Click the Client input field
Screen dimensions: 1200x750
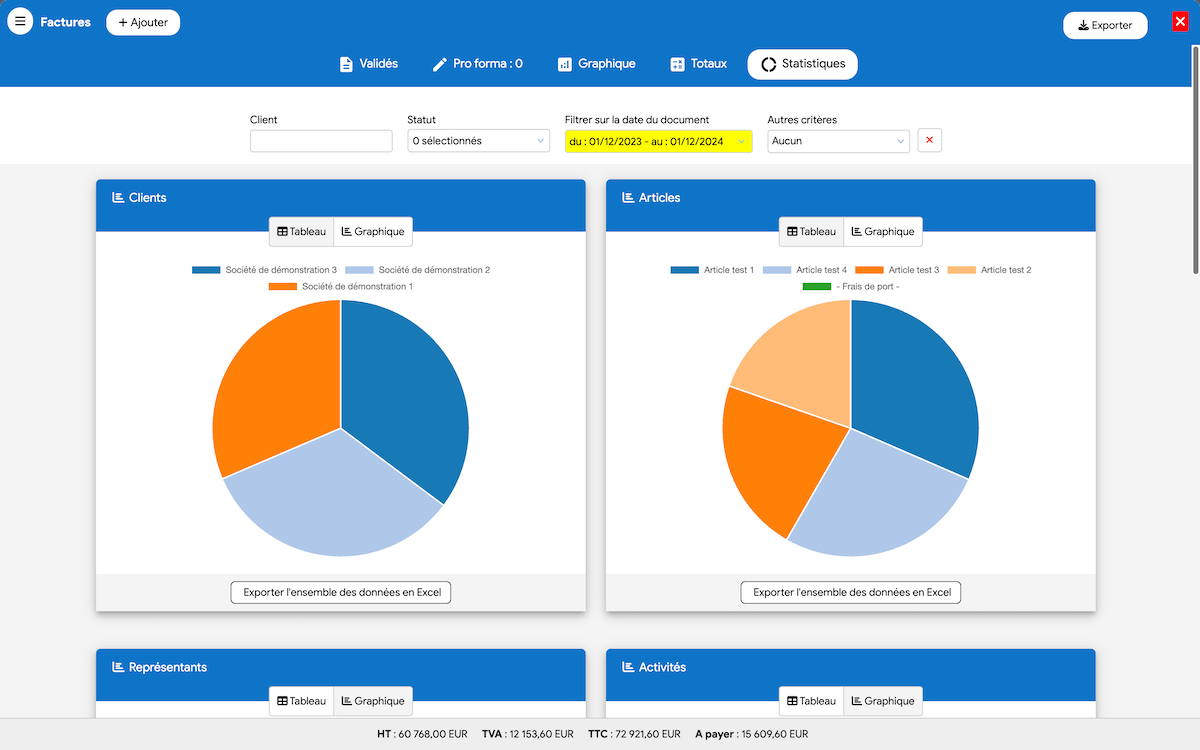tap(321, 141)
